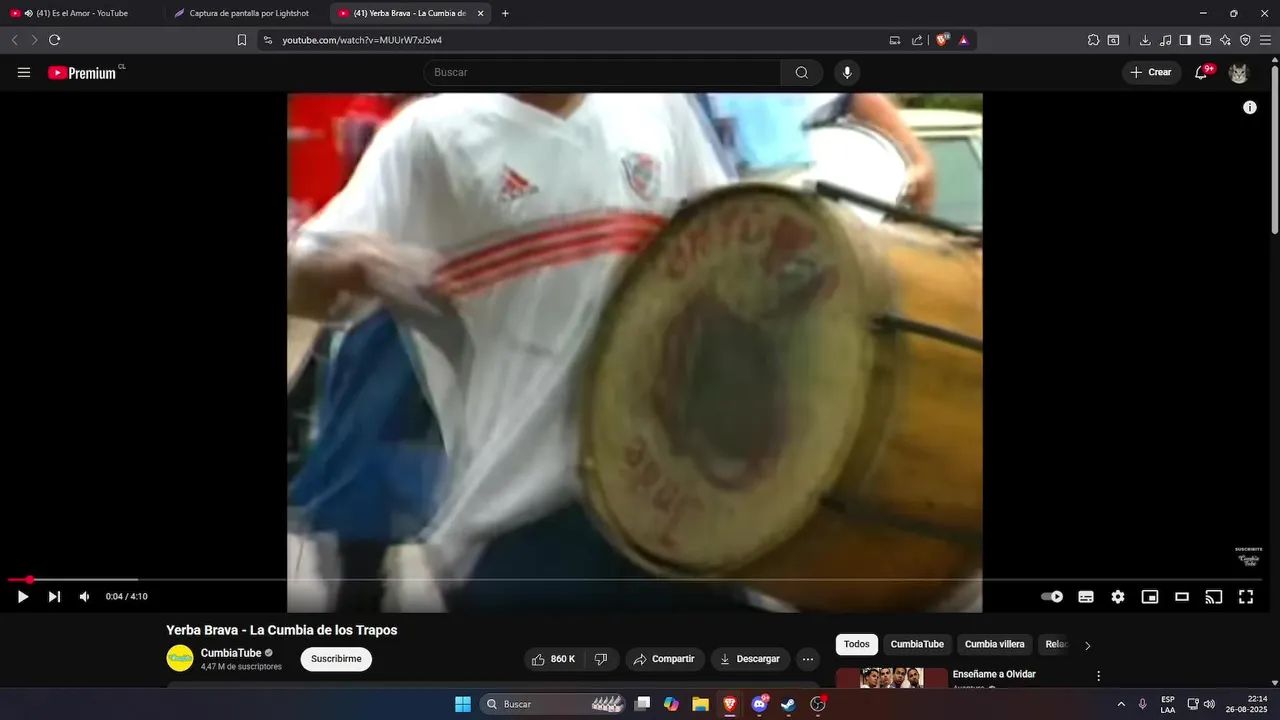Open Enseñame a Olvidar video thumbnail

(x=892, y=678)
